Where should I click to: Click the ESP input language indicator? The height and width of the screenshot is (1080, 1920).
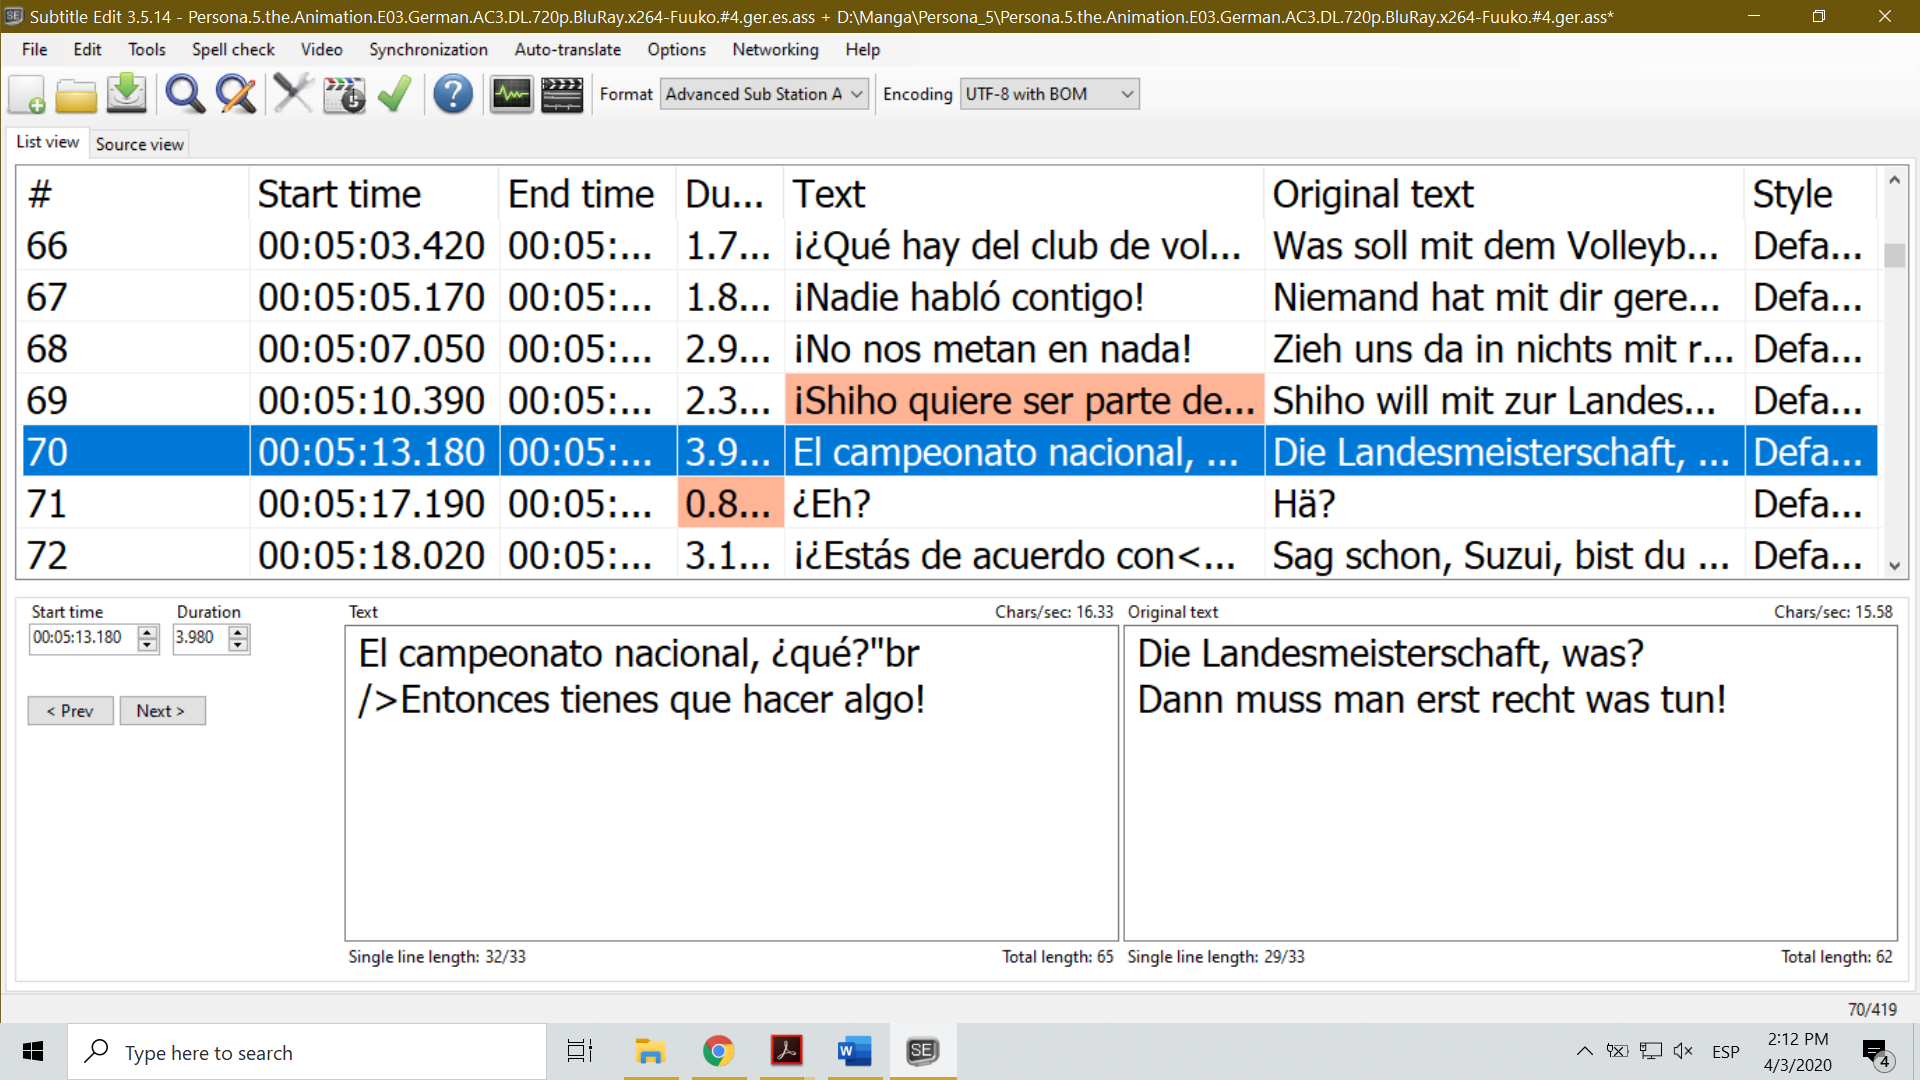(x=1725, y=1052)
